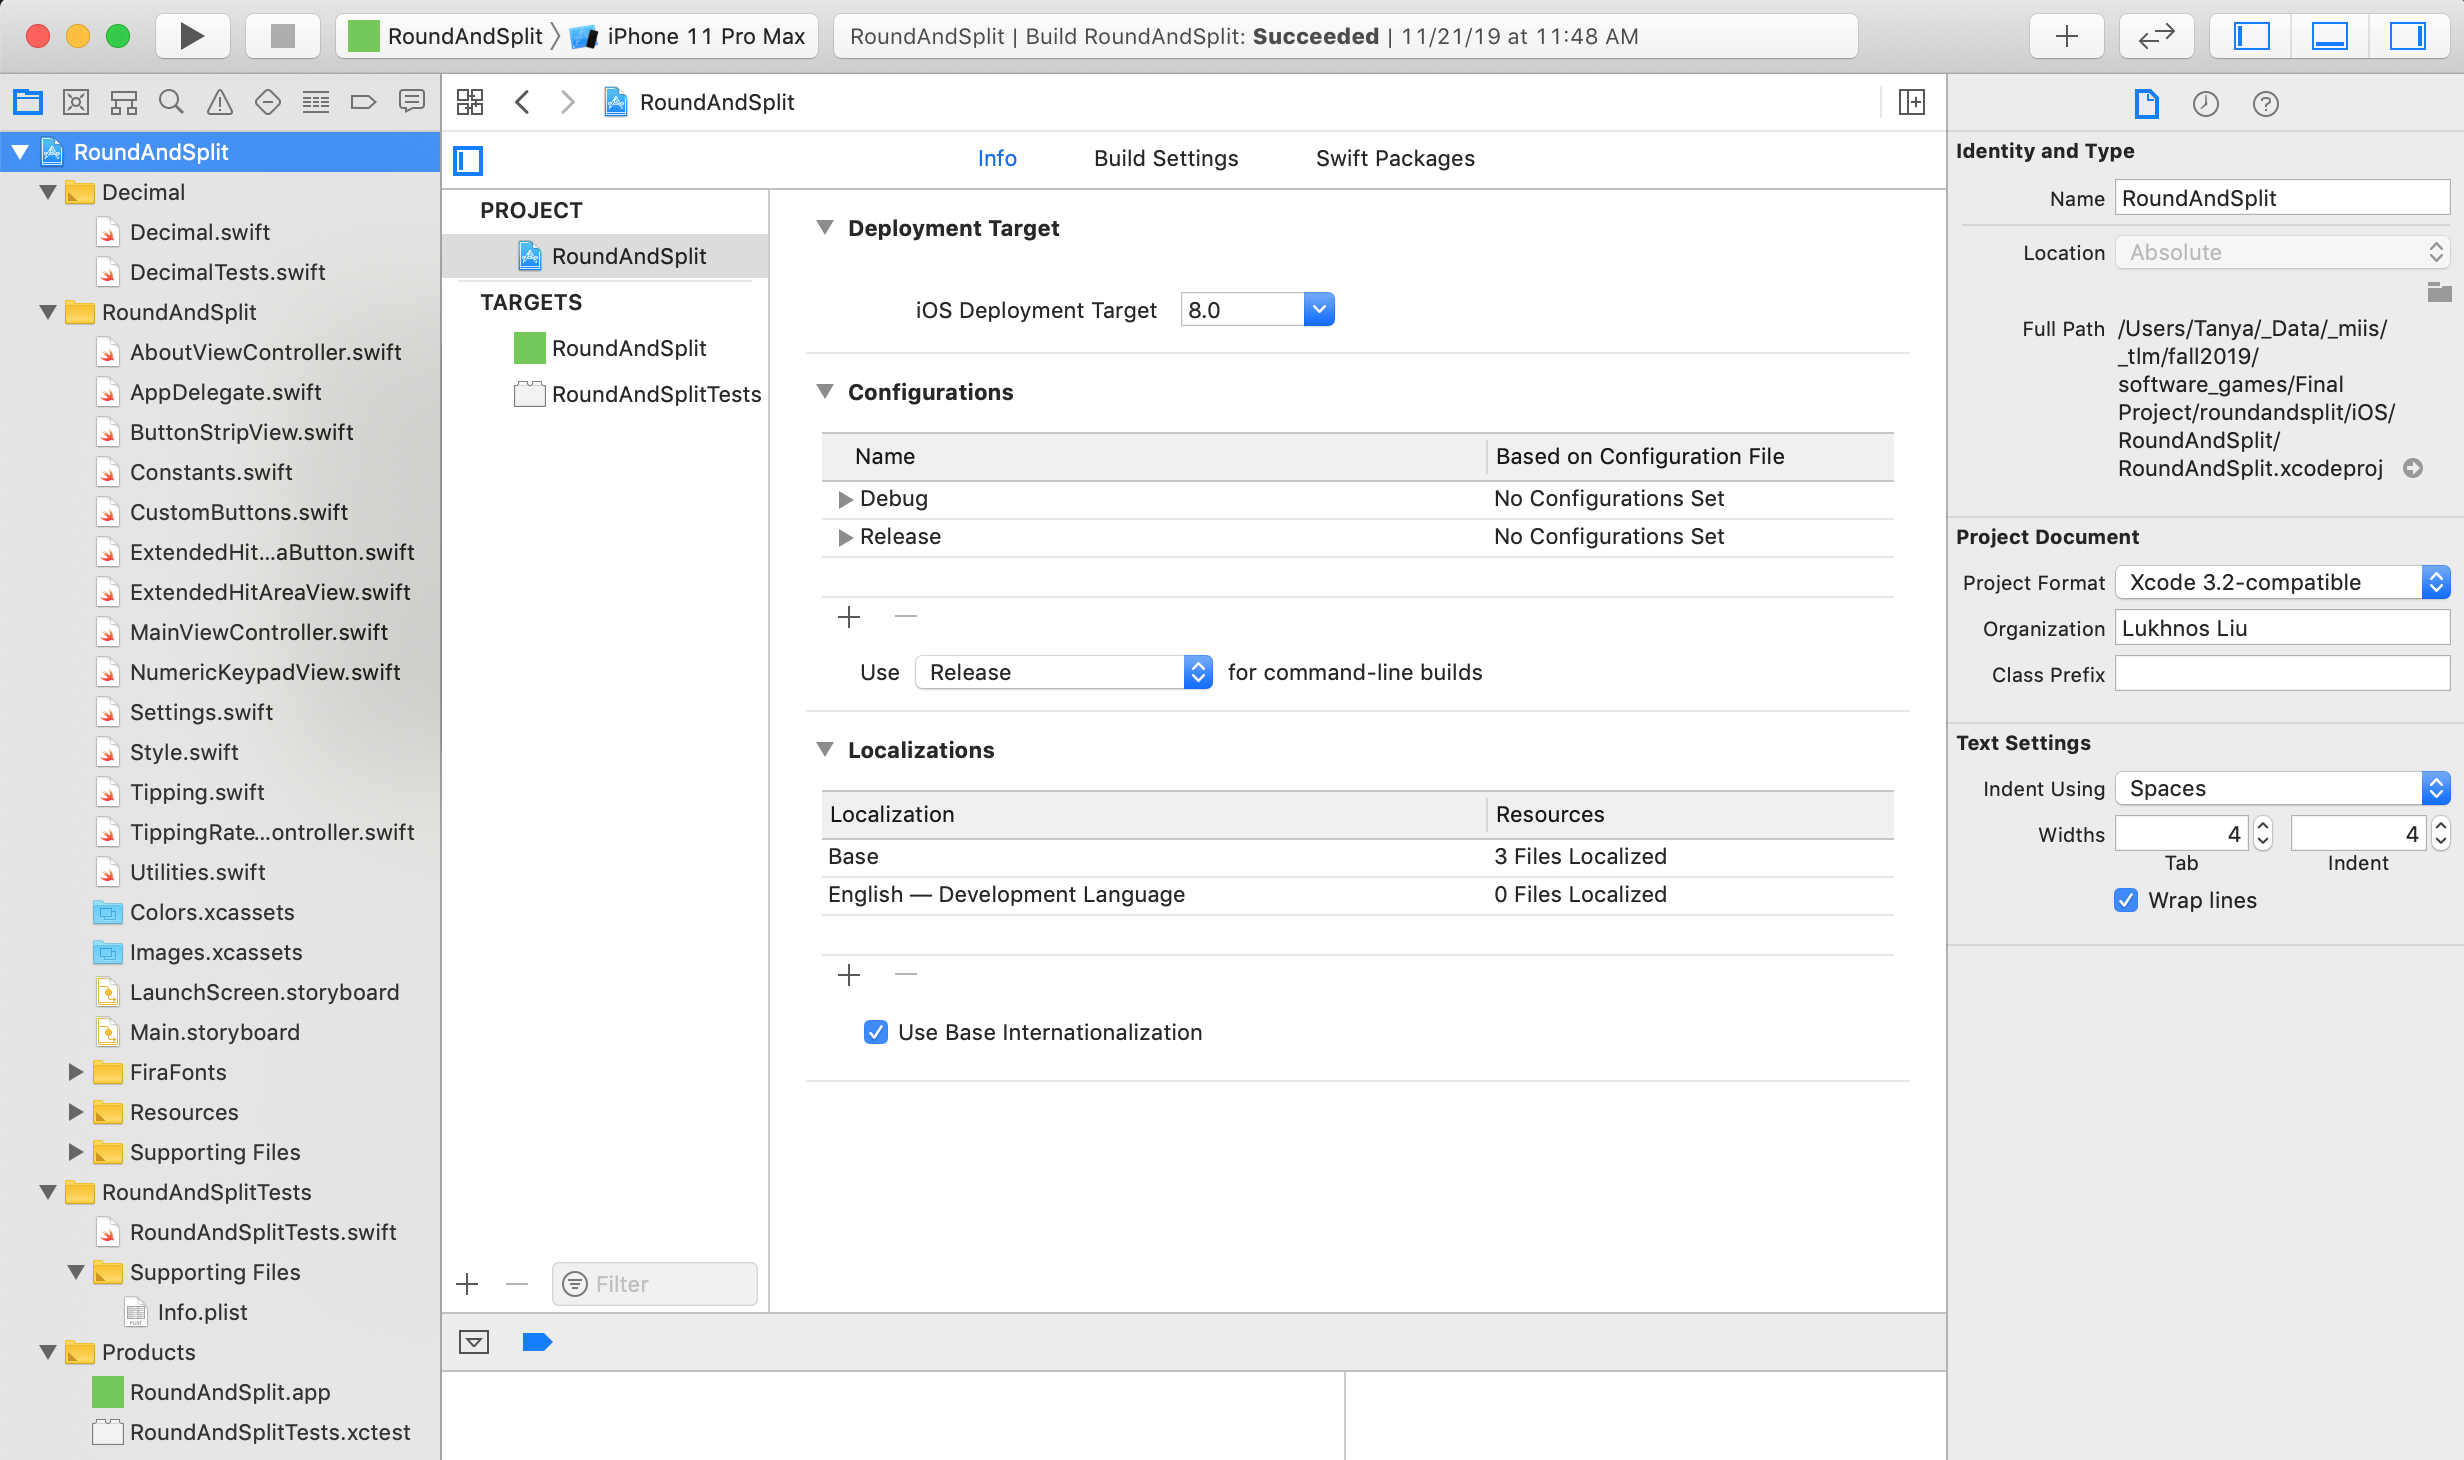
Task: Show the History inspector
Action: click(2206, 104)
